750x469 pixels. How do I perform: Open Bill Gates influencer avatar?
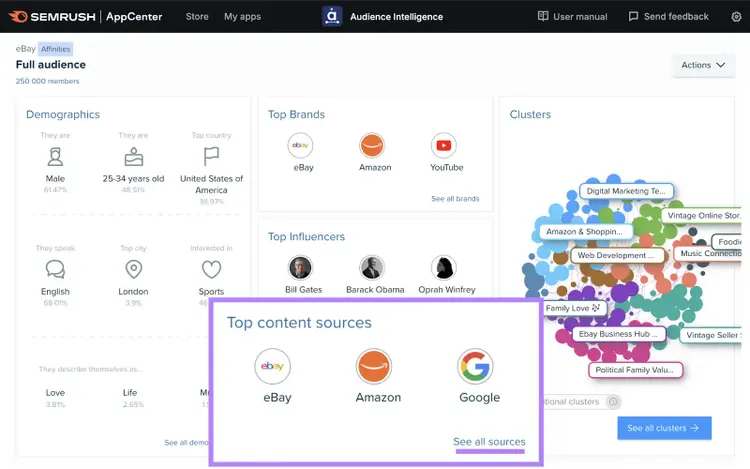[x=300, y=268]
